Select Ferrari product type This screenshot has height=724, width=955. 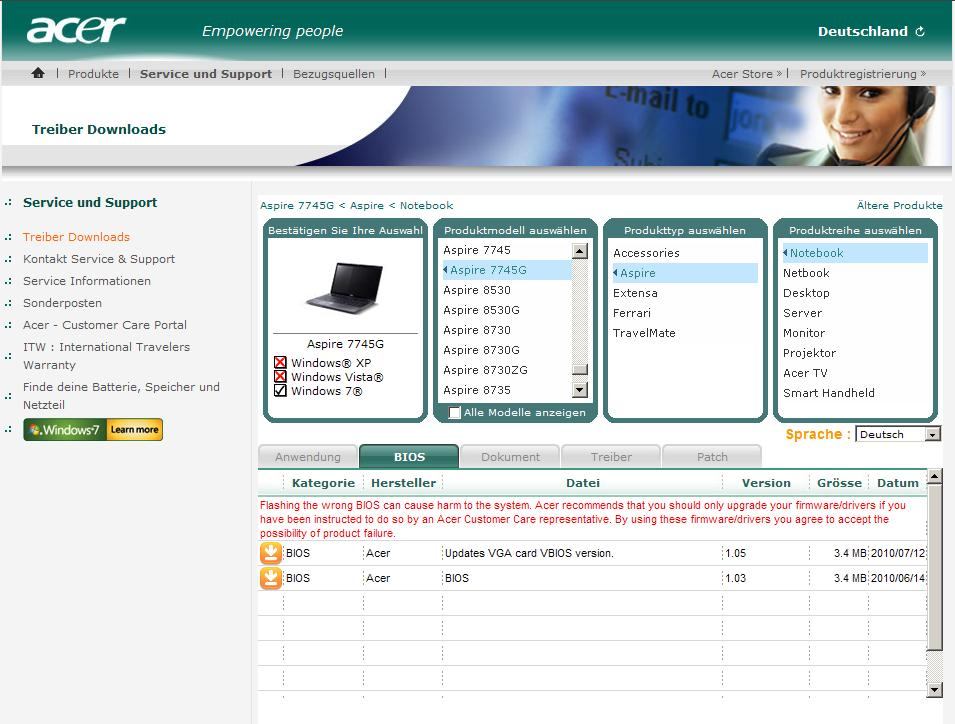coord(632,313)
